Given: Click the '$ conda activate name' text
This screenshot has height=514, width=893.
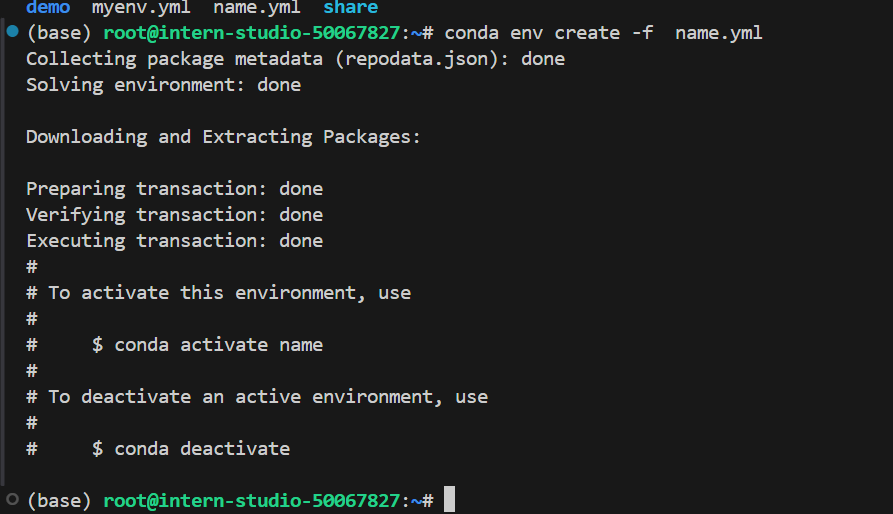Looking at the screenshot, I should pyautogui.click(x=207, y=345).
